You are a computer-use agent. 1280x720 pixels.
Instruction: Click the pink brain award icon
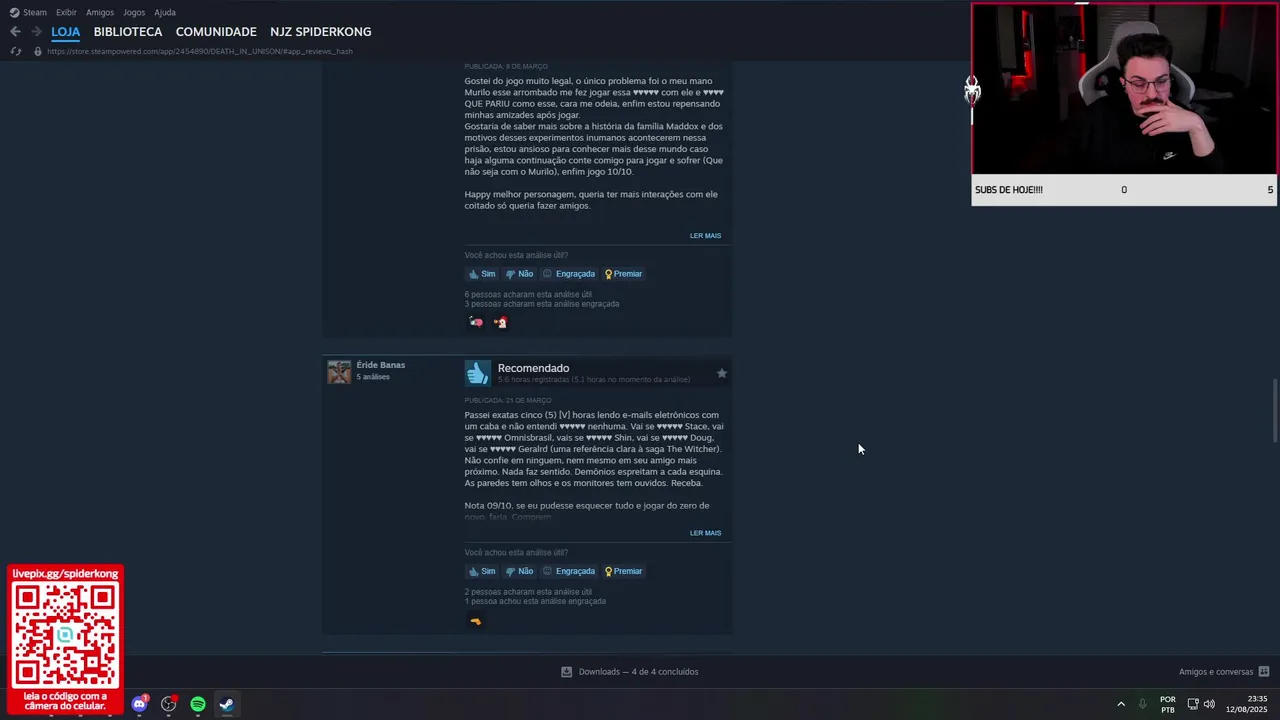coord(476,322)
